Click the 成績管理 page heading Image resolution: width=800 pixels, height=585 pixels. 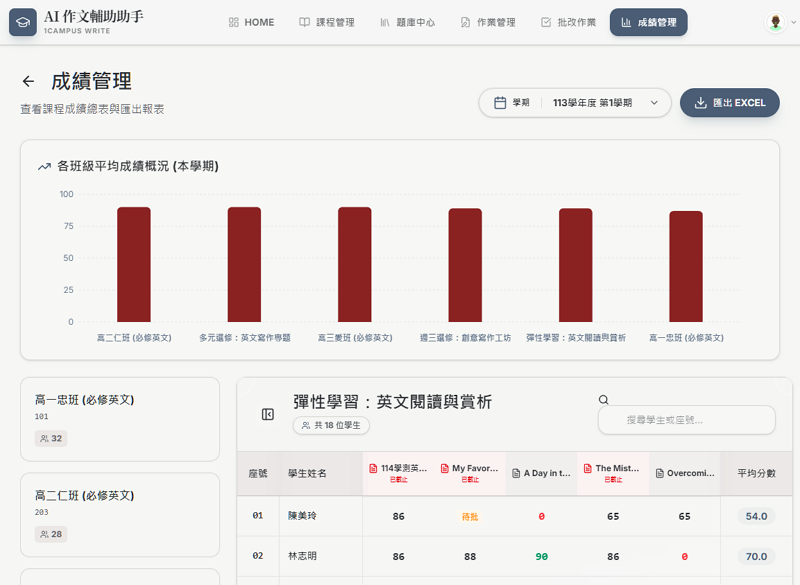91,81
